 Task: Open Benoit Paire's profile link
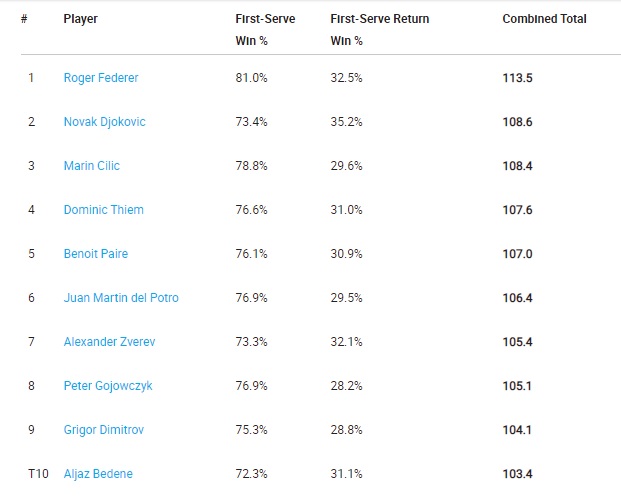click(96, 253)
